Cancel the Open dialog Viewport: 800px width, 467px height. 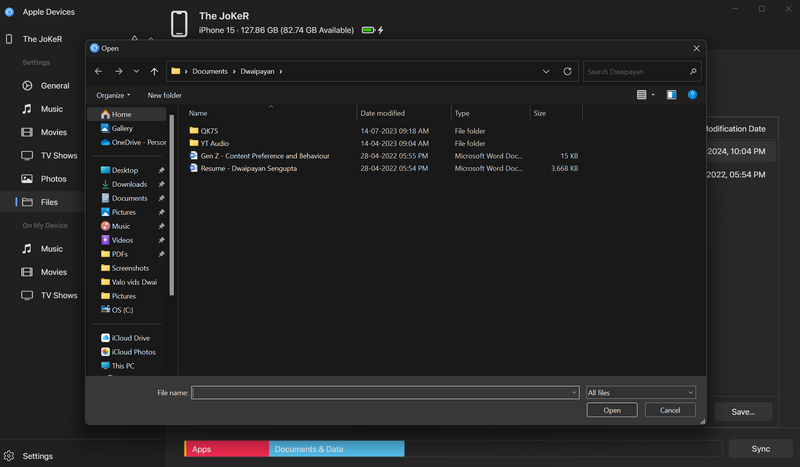pos(670,410)
